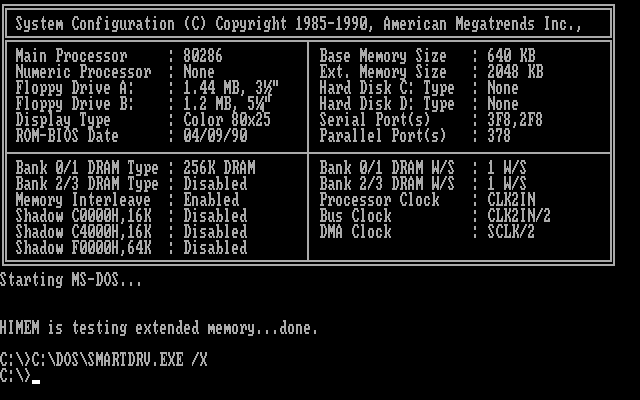Select the '1.2 MB, 5¼"' value

227,104
